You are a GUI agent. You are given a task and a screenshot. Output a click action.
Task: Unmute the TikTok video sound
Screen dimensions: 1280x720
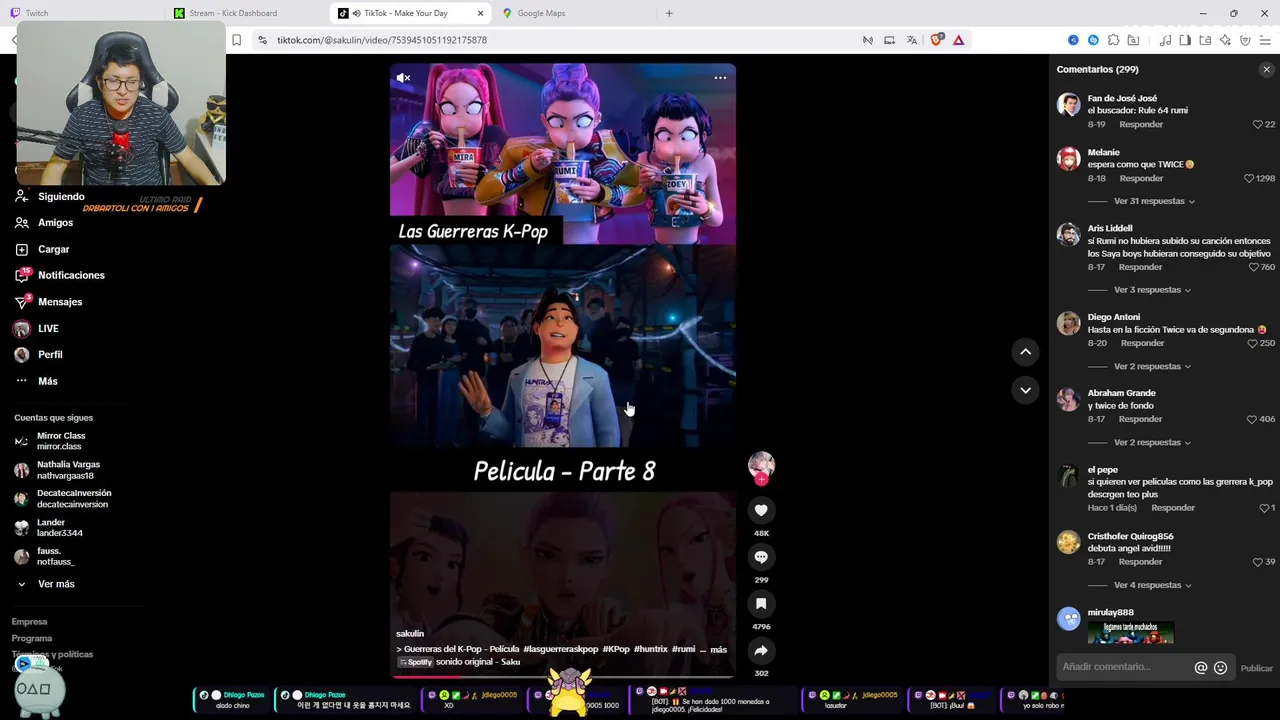coord(404,77)
